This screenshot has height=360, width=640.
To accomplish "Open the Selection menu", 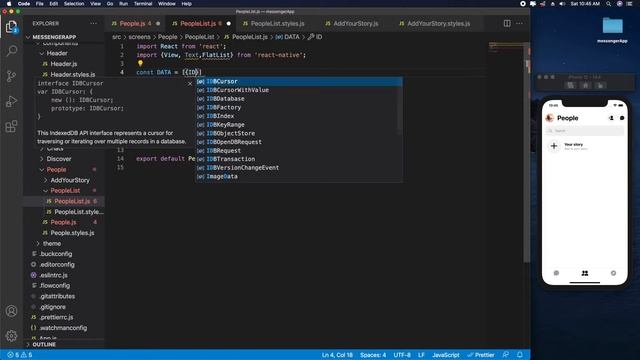I will point(74,4).
